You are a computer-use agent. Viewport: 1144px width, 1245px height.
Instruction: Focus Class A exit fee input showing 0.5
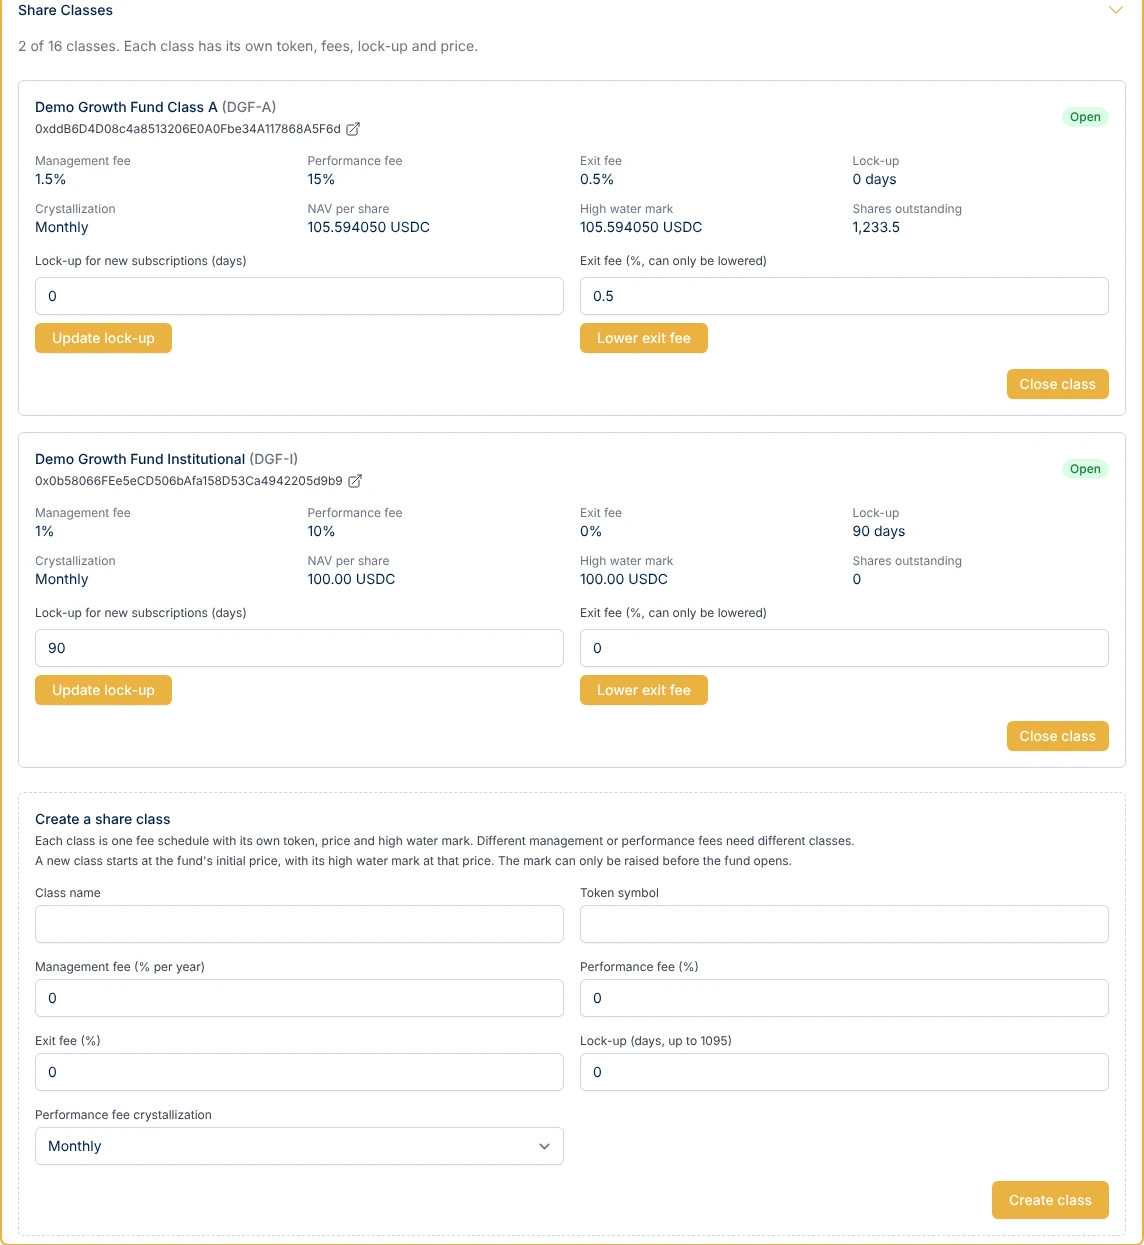(x=844, y=296)
